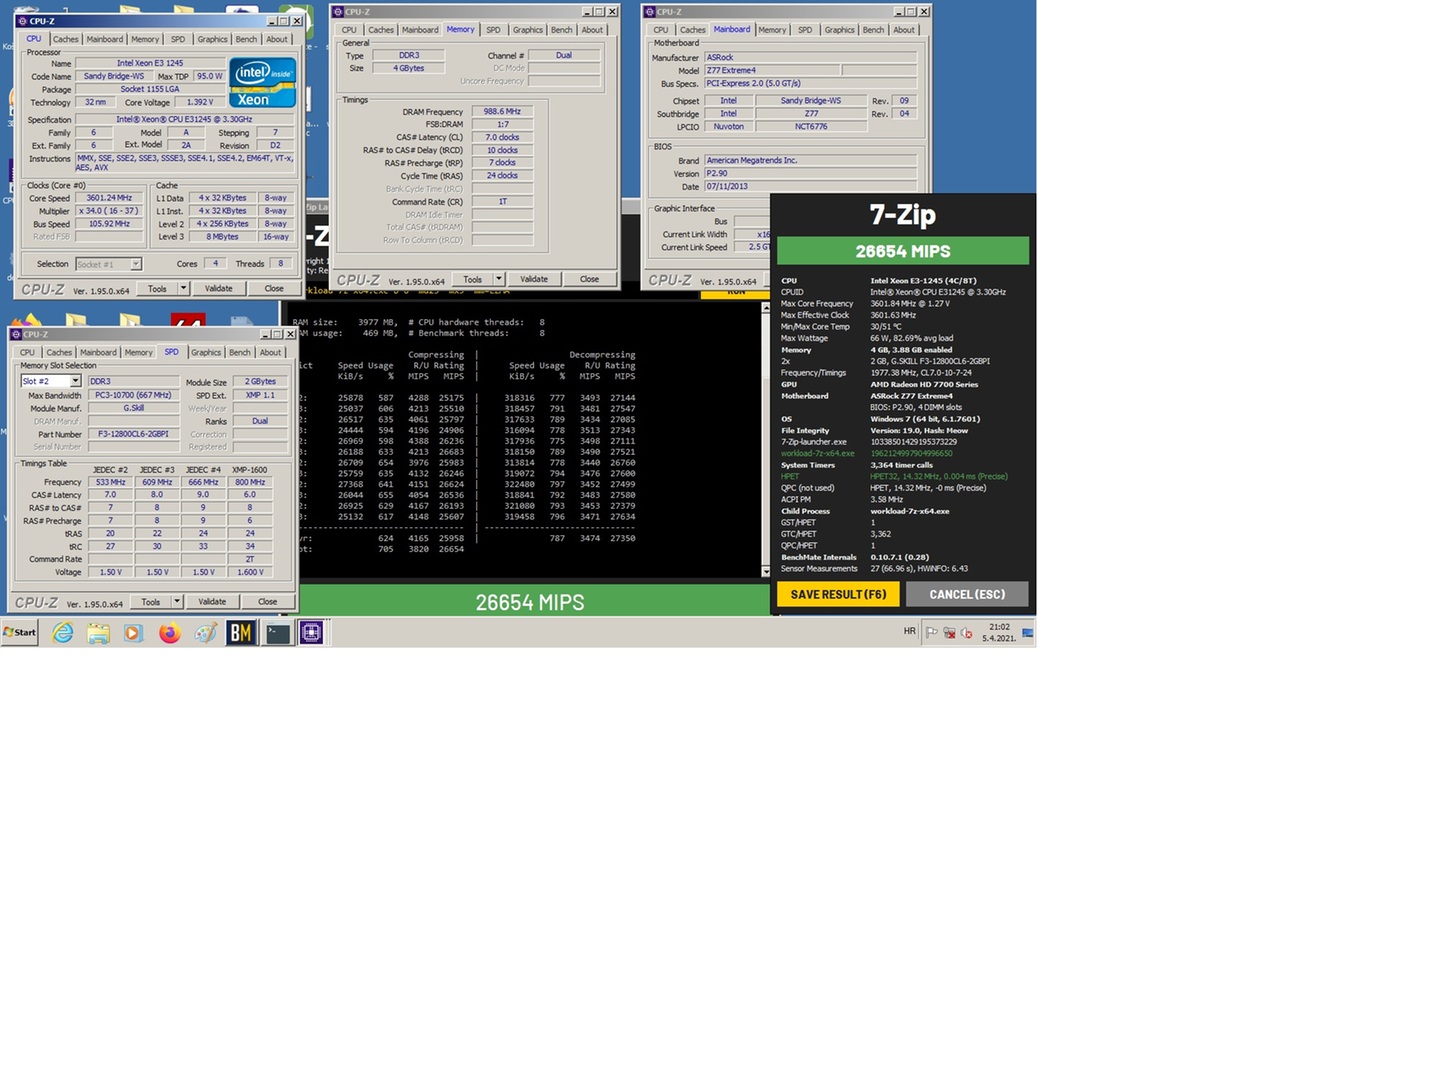Image resolution: width=1440 pixels, height=1080 pixels.
Task: Launch Firefox from the taskbar
Action: pos(169,632)
